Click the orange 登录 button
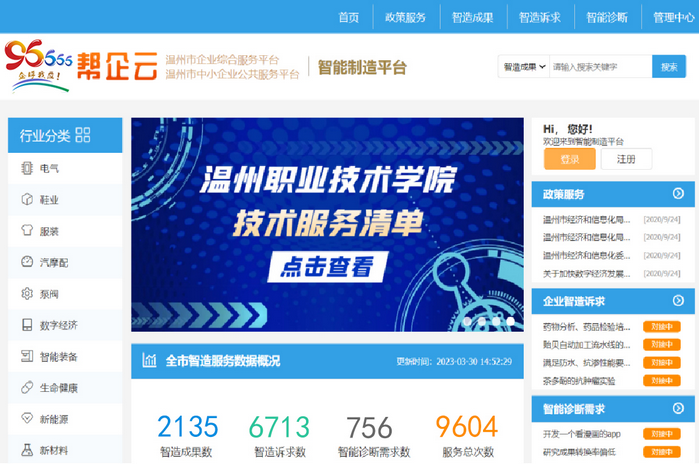699x464 pixels. pyautogui.click(x=570, y=159)
